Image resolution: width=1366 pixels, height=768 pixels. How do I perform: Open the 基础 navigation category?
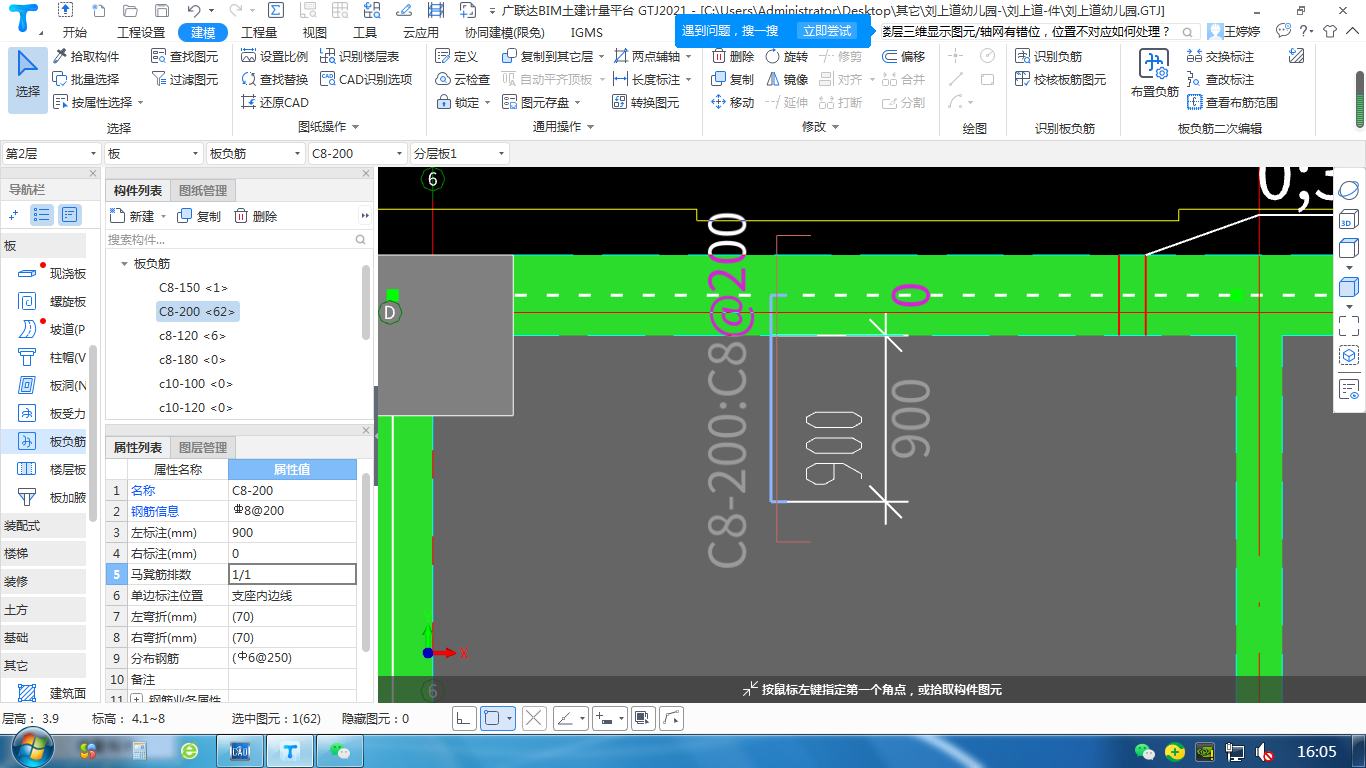(43, 637)
